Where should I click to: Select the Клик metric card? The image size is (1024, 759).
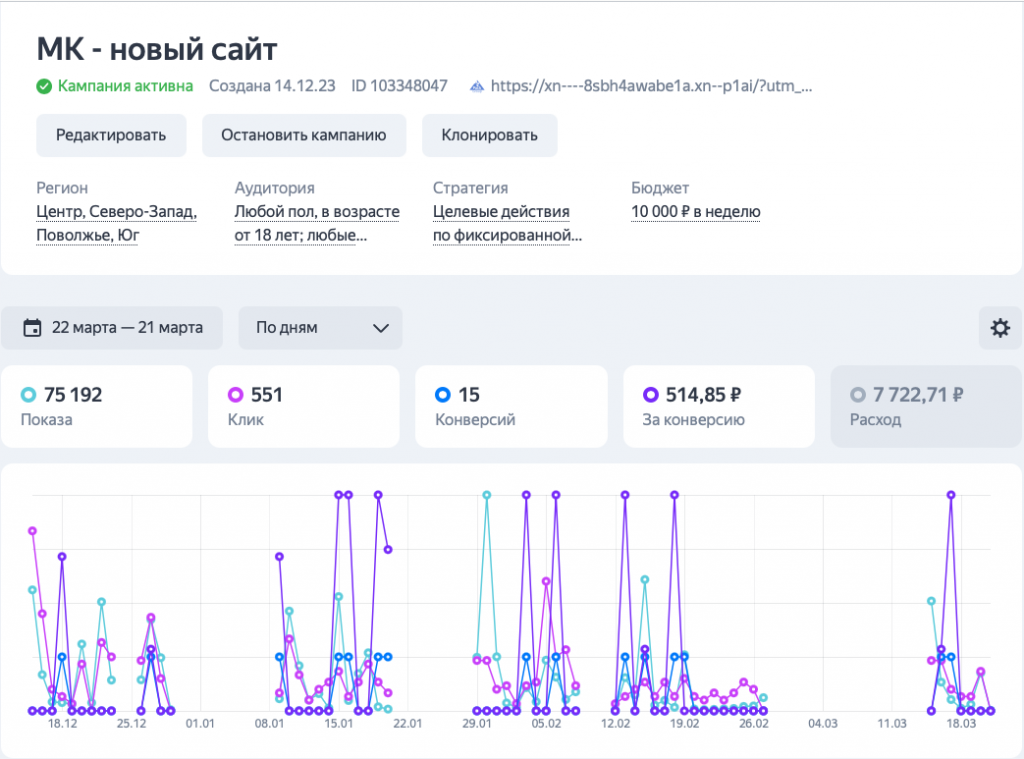304,407
